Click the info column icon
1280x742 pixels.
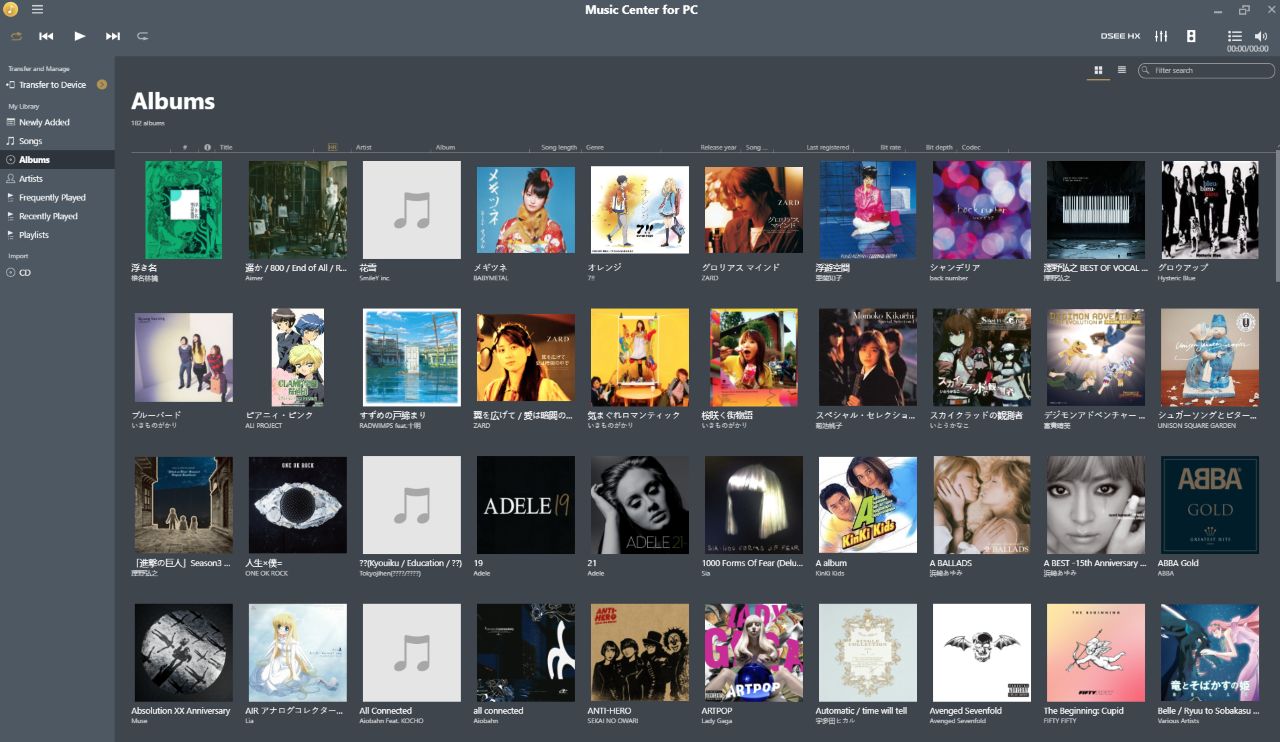point(208,147)
